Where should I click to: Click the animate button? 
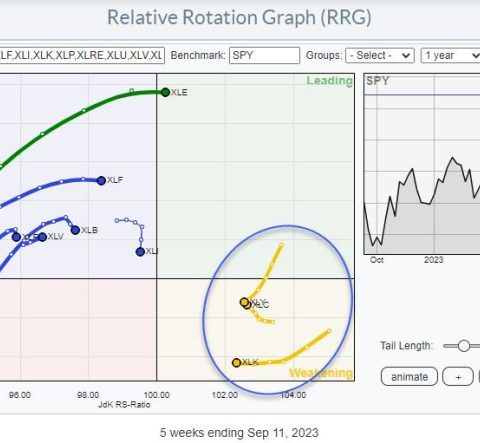[409, 377]
